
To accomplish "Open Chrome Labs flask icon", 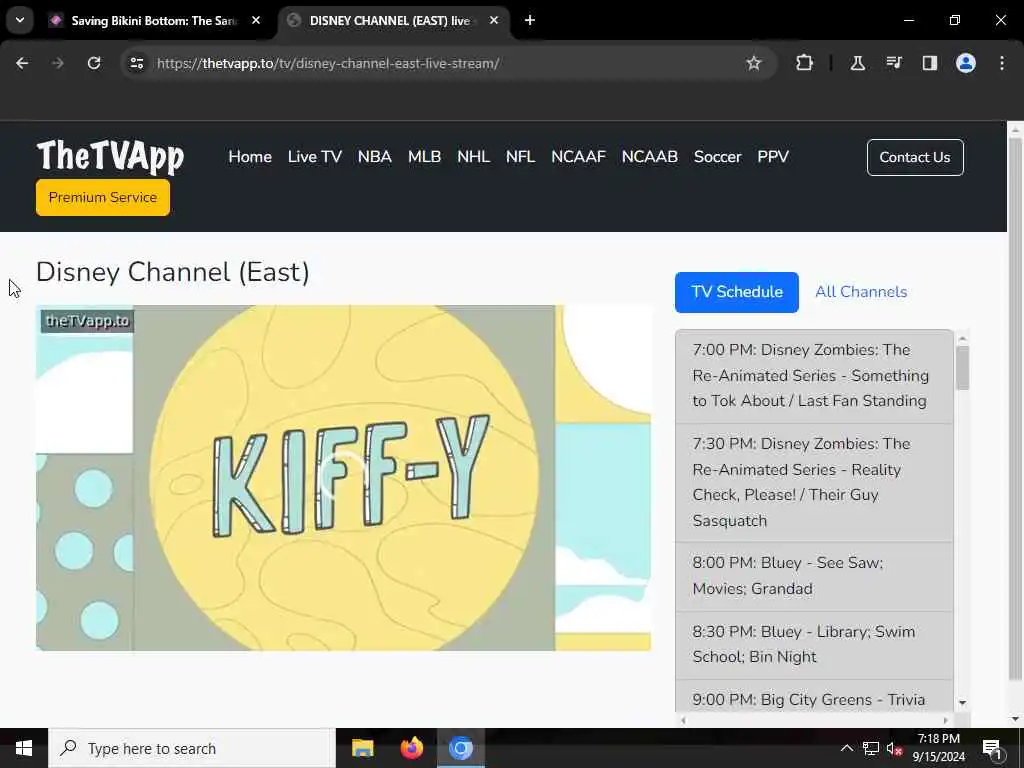I will coord(857,63).
